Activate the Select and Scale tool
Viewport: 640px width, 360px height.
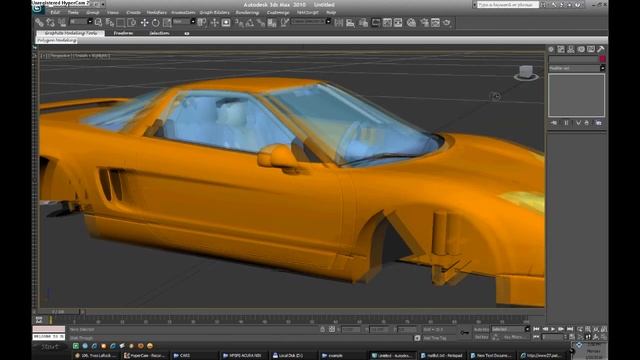pos(167,22)
